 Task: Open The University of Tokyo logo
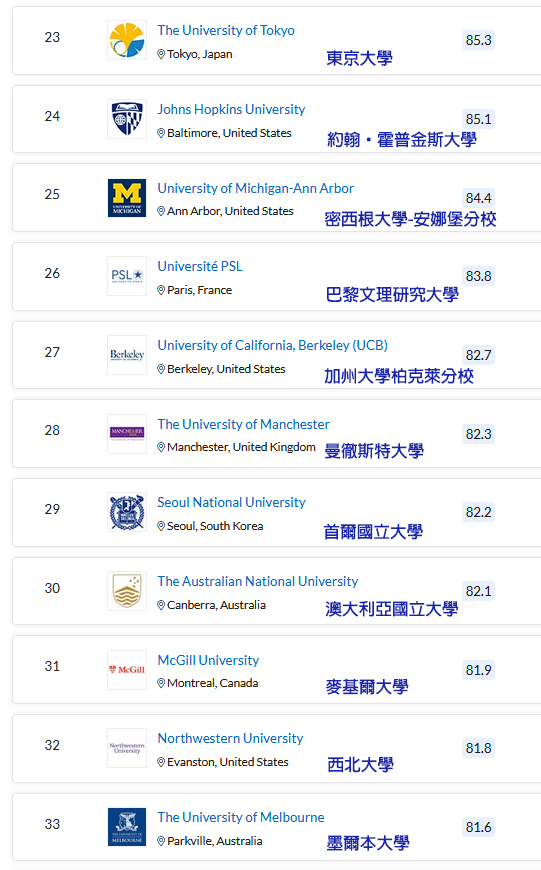pos(127,40)
